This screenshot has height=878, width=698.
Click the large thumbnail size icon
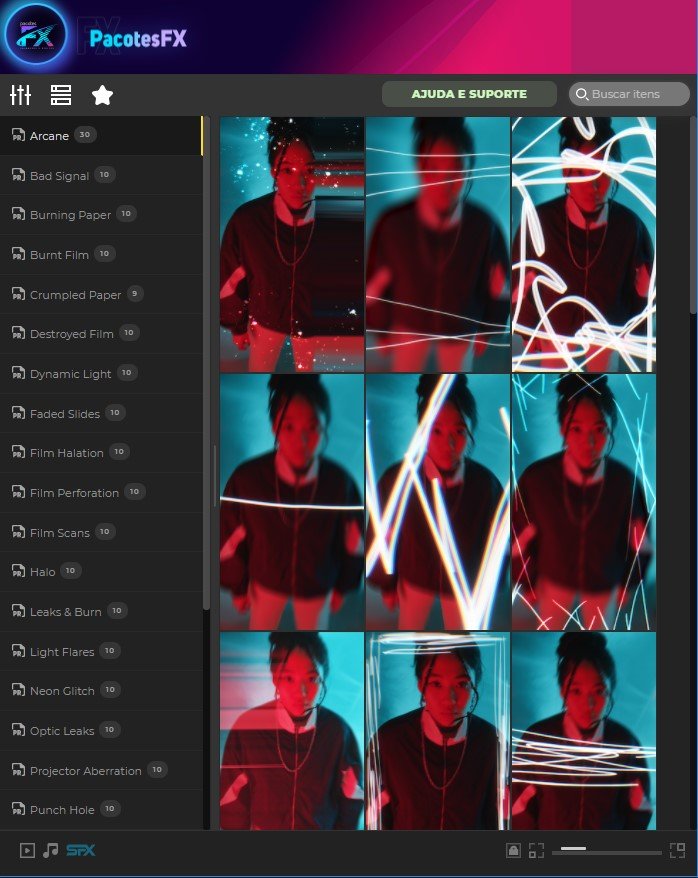[677, 850]
